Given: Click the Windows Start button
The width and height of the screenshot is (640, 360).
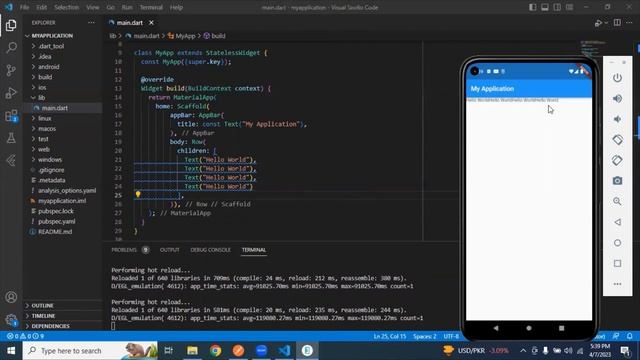Looking at the screenshot, I should pyautogui.click(x=11, y=351).
